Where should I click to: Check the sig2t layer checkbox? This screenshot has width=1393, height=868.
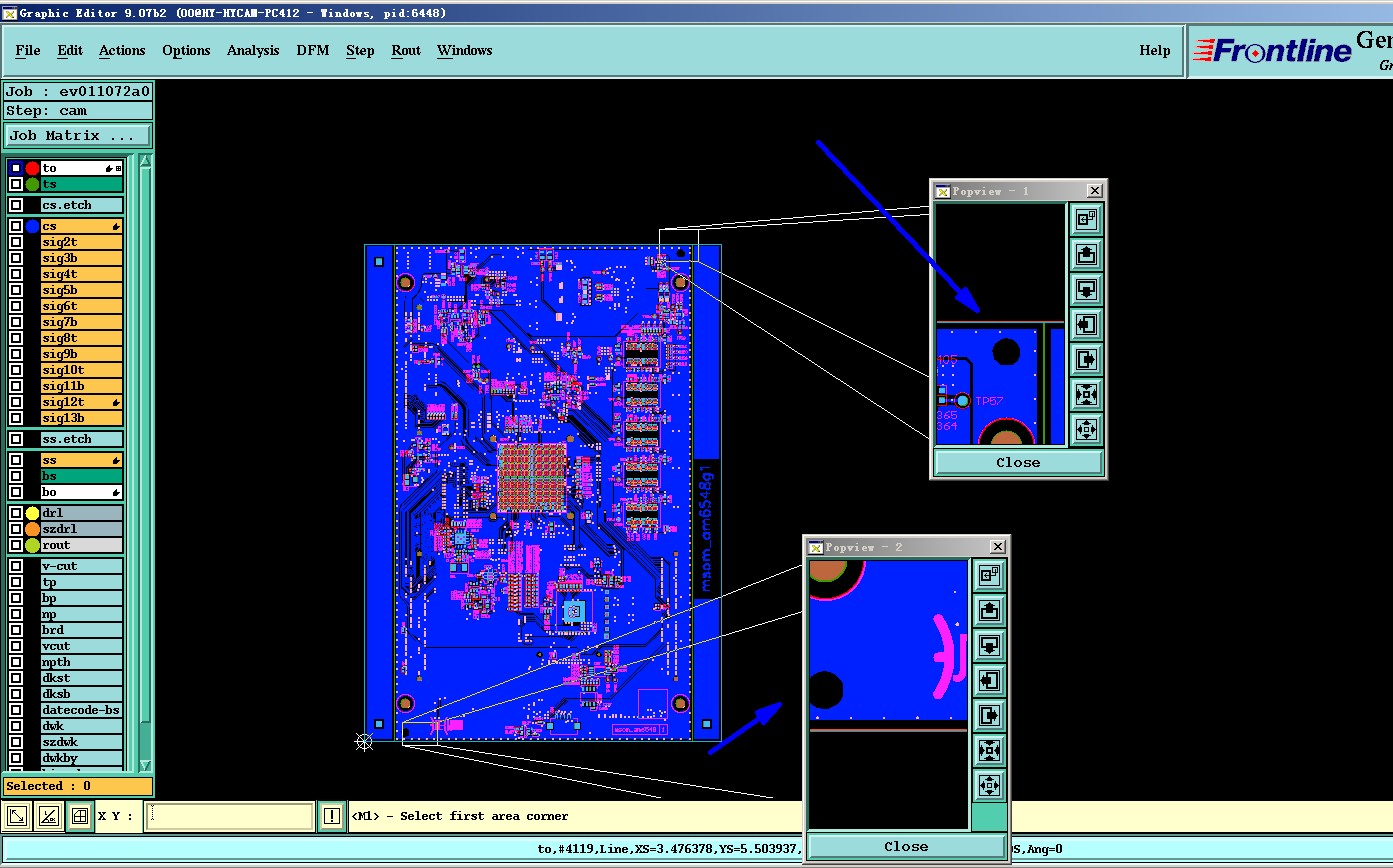[x=16, y=242]
